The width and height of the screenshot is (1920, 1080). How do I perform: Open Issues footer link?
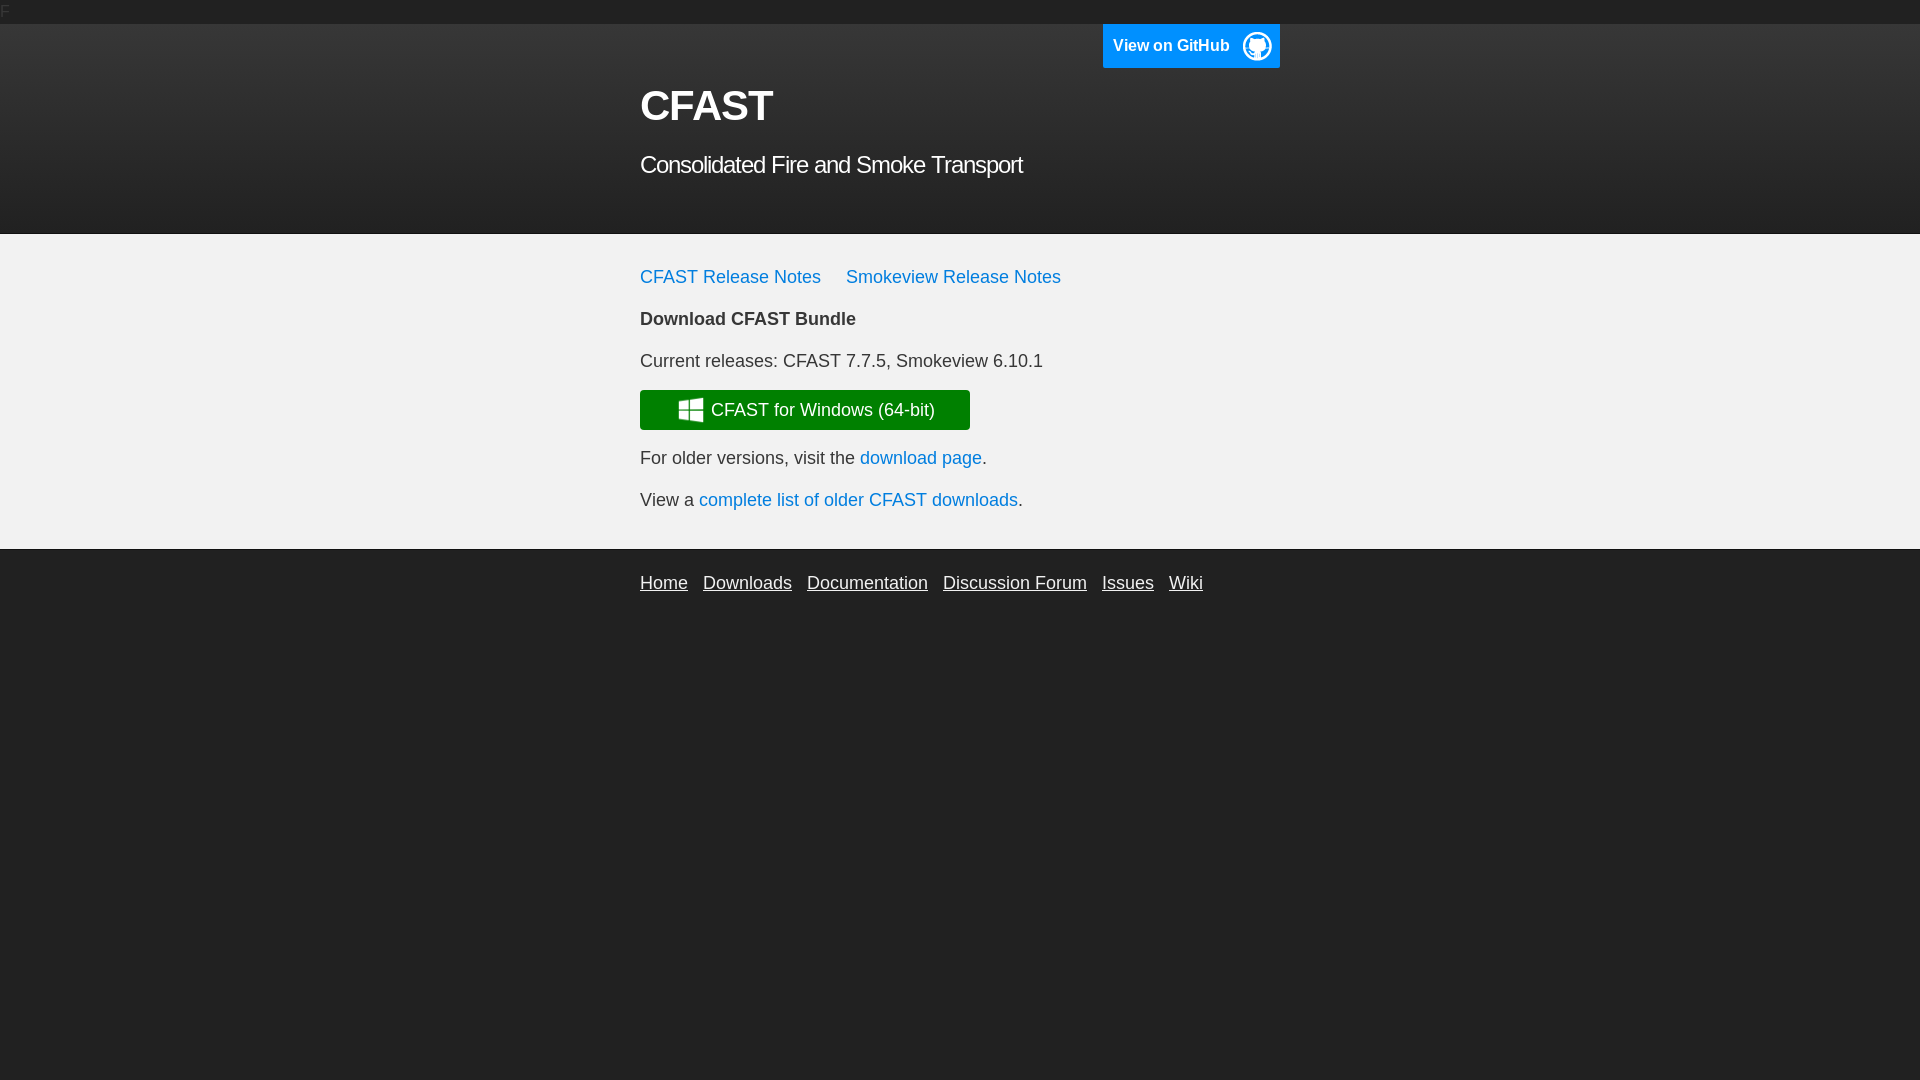point(1128,583)
